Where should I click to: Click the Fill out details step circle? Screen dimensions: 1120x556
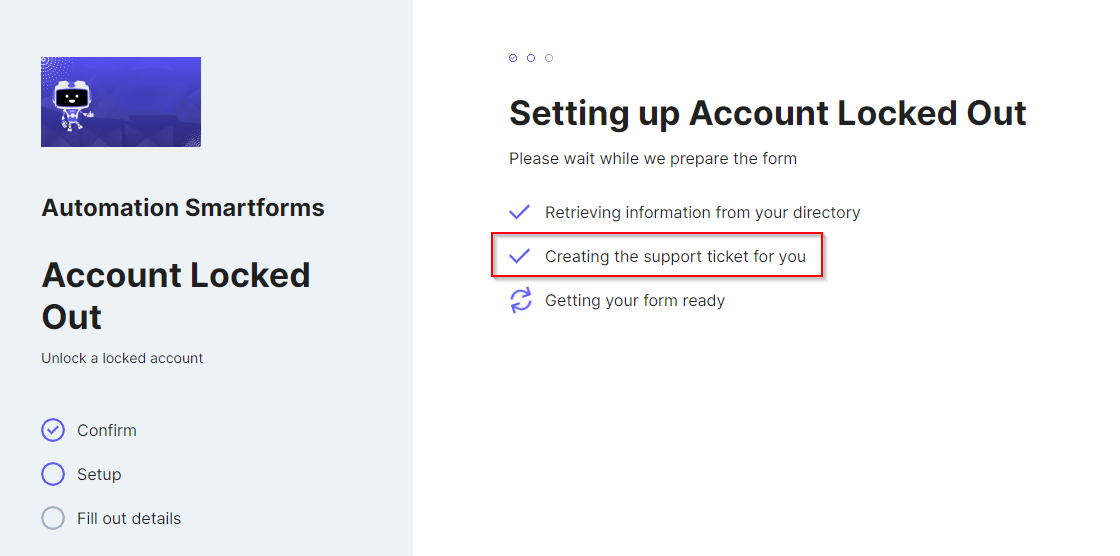coord(53,518)
